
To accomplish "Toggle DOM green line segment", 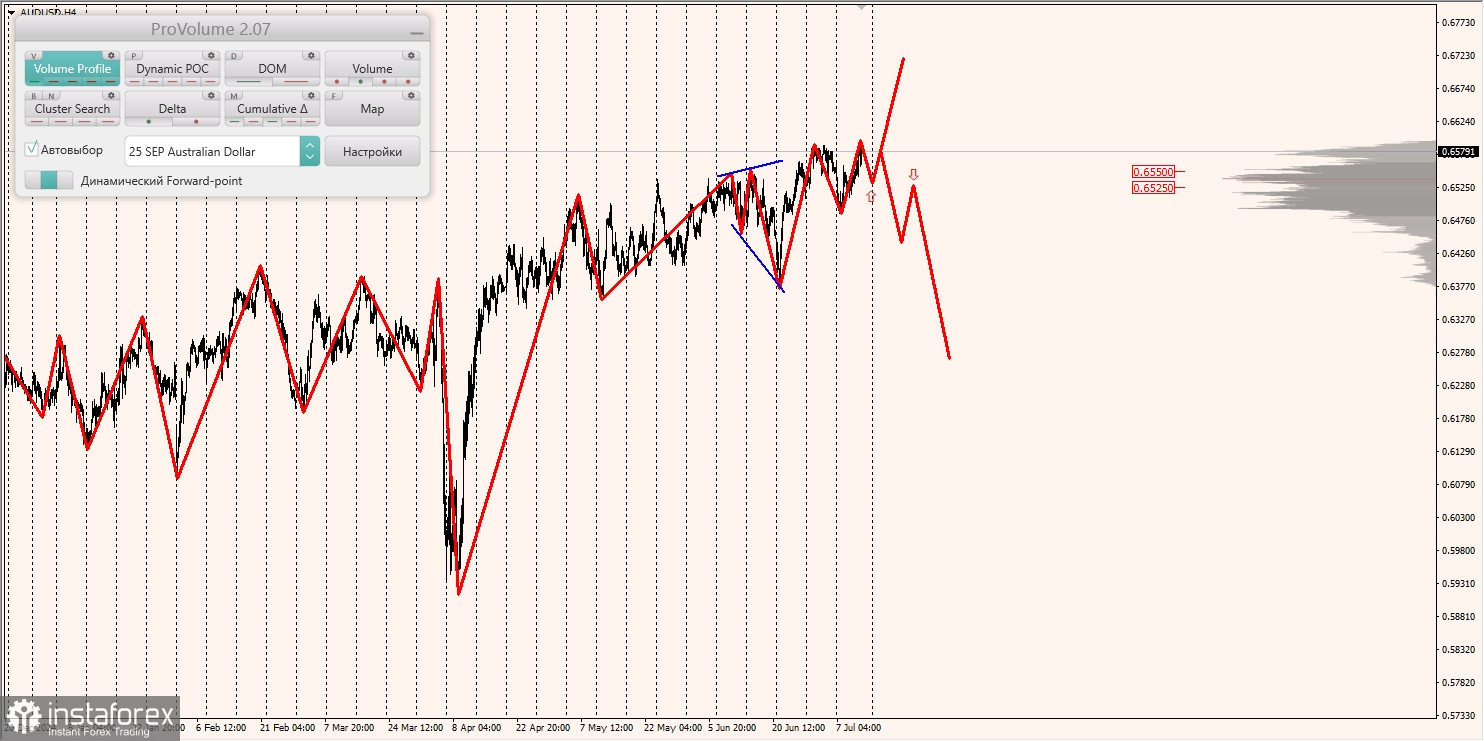I will tap(248, 81).
